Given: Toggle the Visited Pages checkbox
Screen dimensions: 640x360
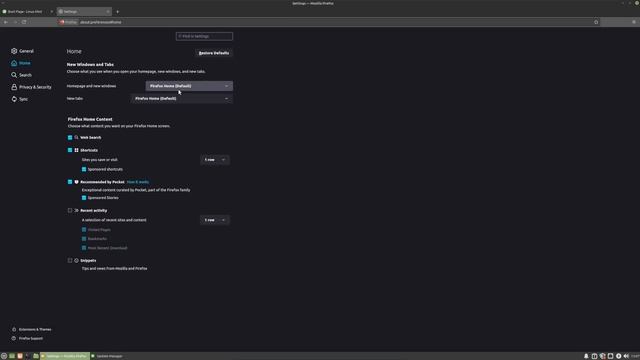Looking at the screenshot, I should tap(84, 230).
